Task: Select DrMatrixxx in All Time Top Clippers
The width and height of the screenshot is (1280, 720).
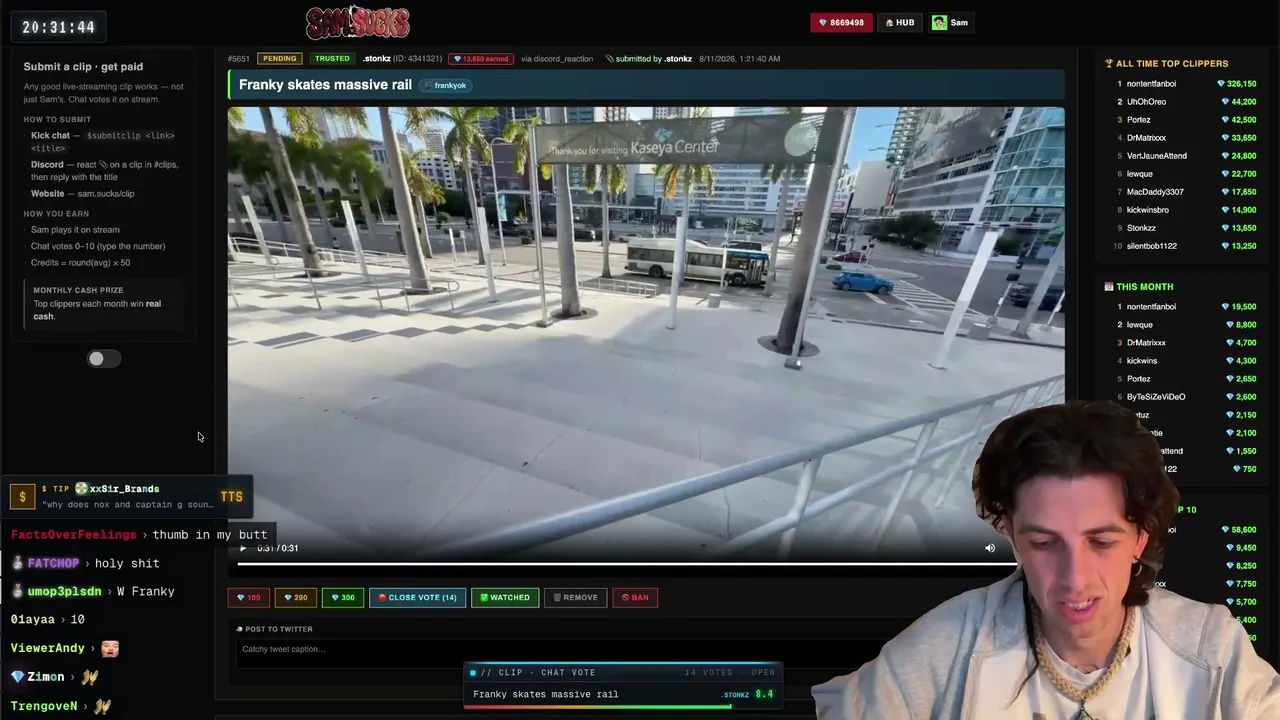Action: pos(1146,138)
